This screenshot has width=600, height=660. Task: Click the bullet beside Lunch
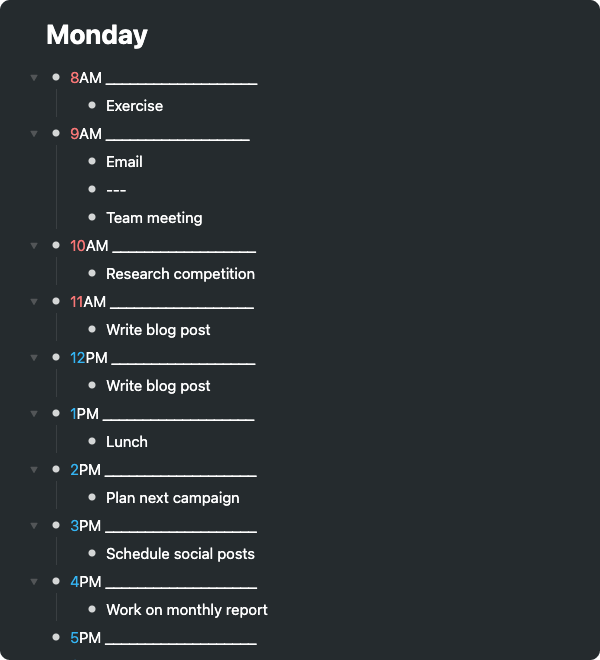[92, 441]
